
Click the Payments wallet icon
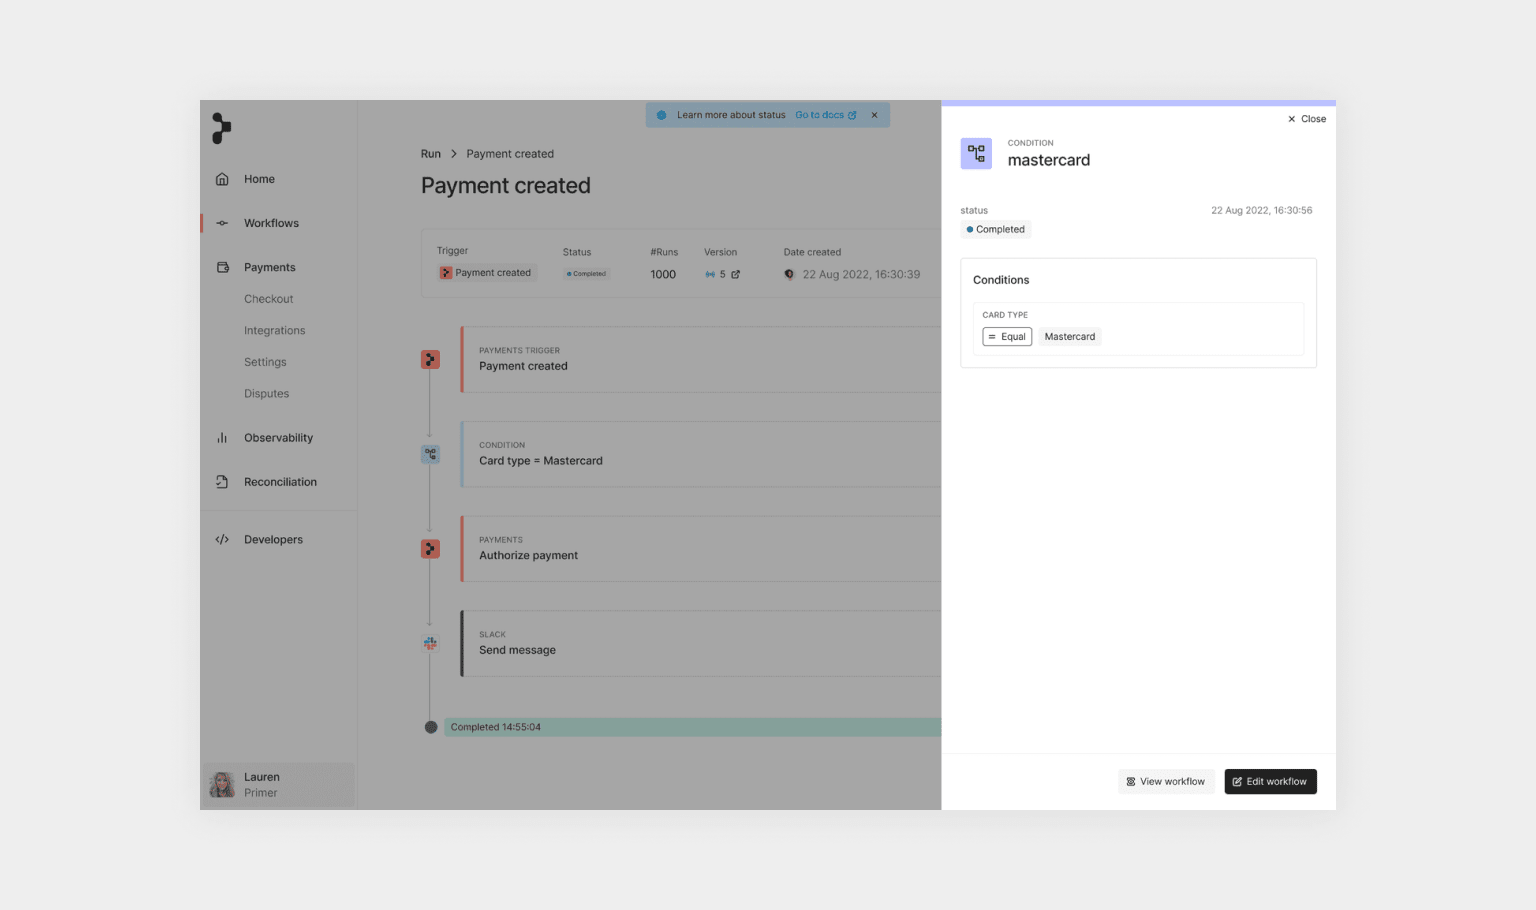[x=222, y=267]
